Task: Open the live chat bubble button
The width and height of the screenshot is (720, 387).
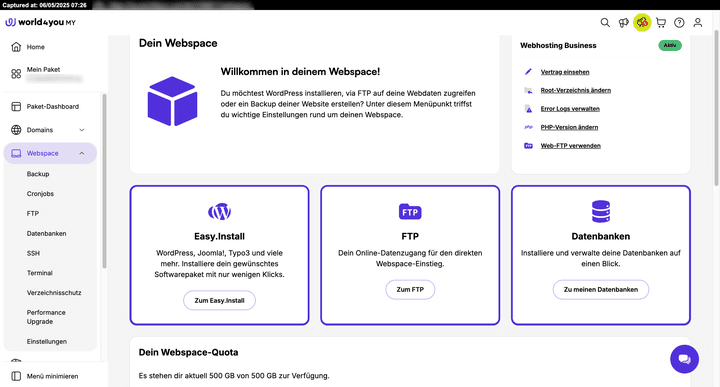Action: tap(684, 359)
